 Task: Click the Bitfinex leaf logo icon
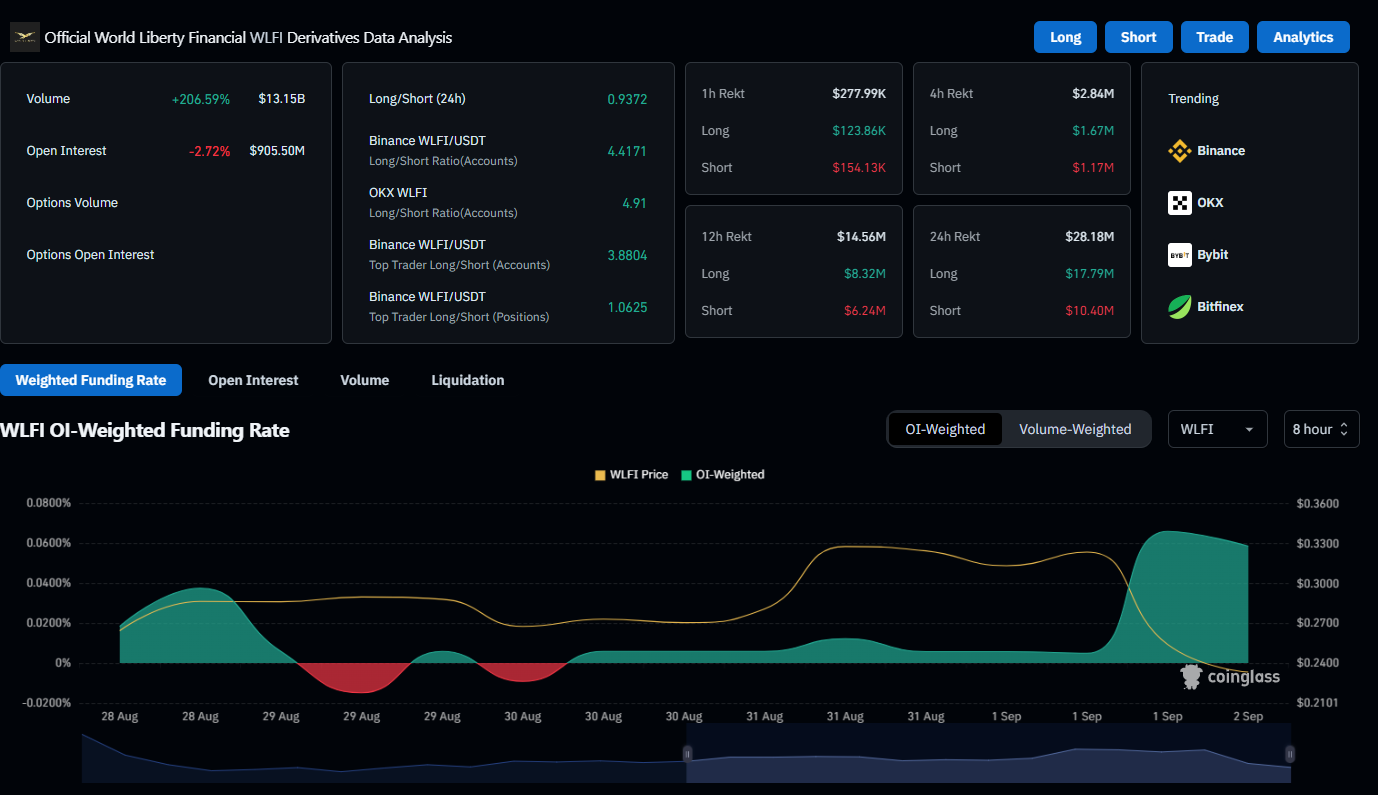pyautogui.click(x=1180, y=307)
